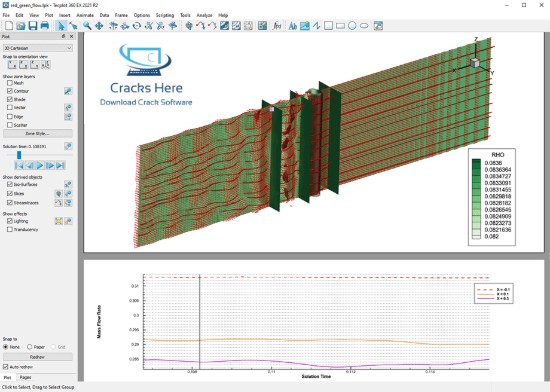Screen dimensions: 550x392
Task: Select the Rectangle geometry tool
Action: tap(340, 26)
